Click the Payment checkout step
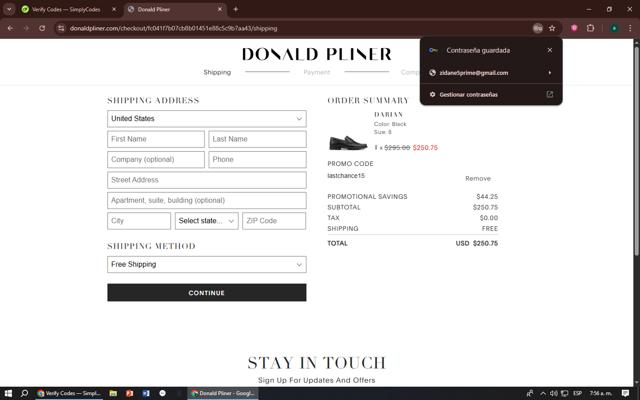640x400 pixels. [317, 72]
